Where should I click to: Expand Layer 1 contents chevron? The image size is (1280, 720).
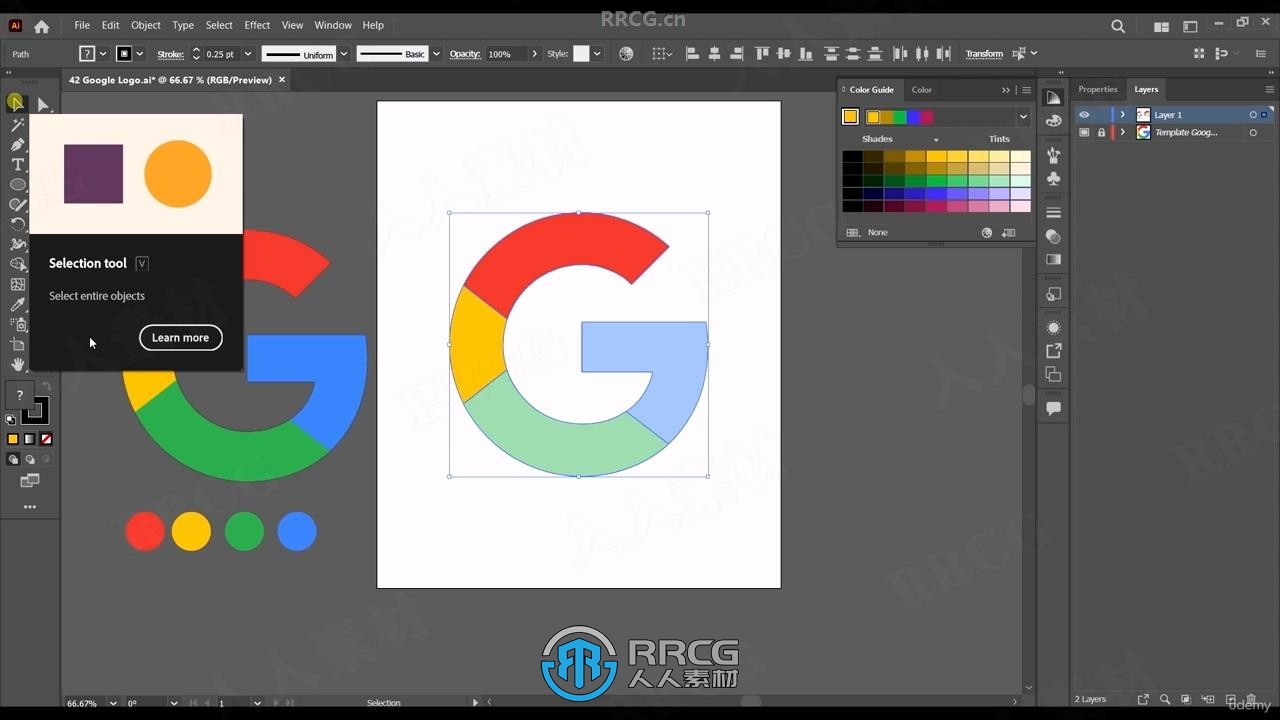(x=1123, y=115)
